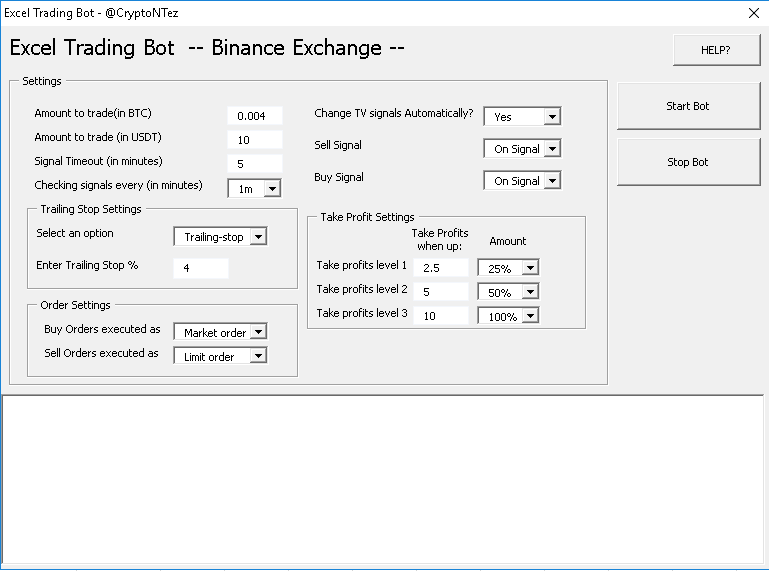Expand the Checking signals every dropdown
Image resolution: width=769 pixels, height=571 pixels.
click(x=272, y=188)
